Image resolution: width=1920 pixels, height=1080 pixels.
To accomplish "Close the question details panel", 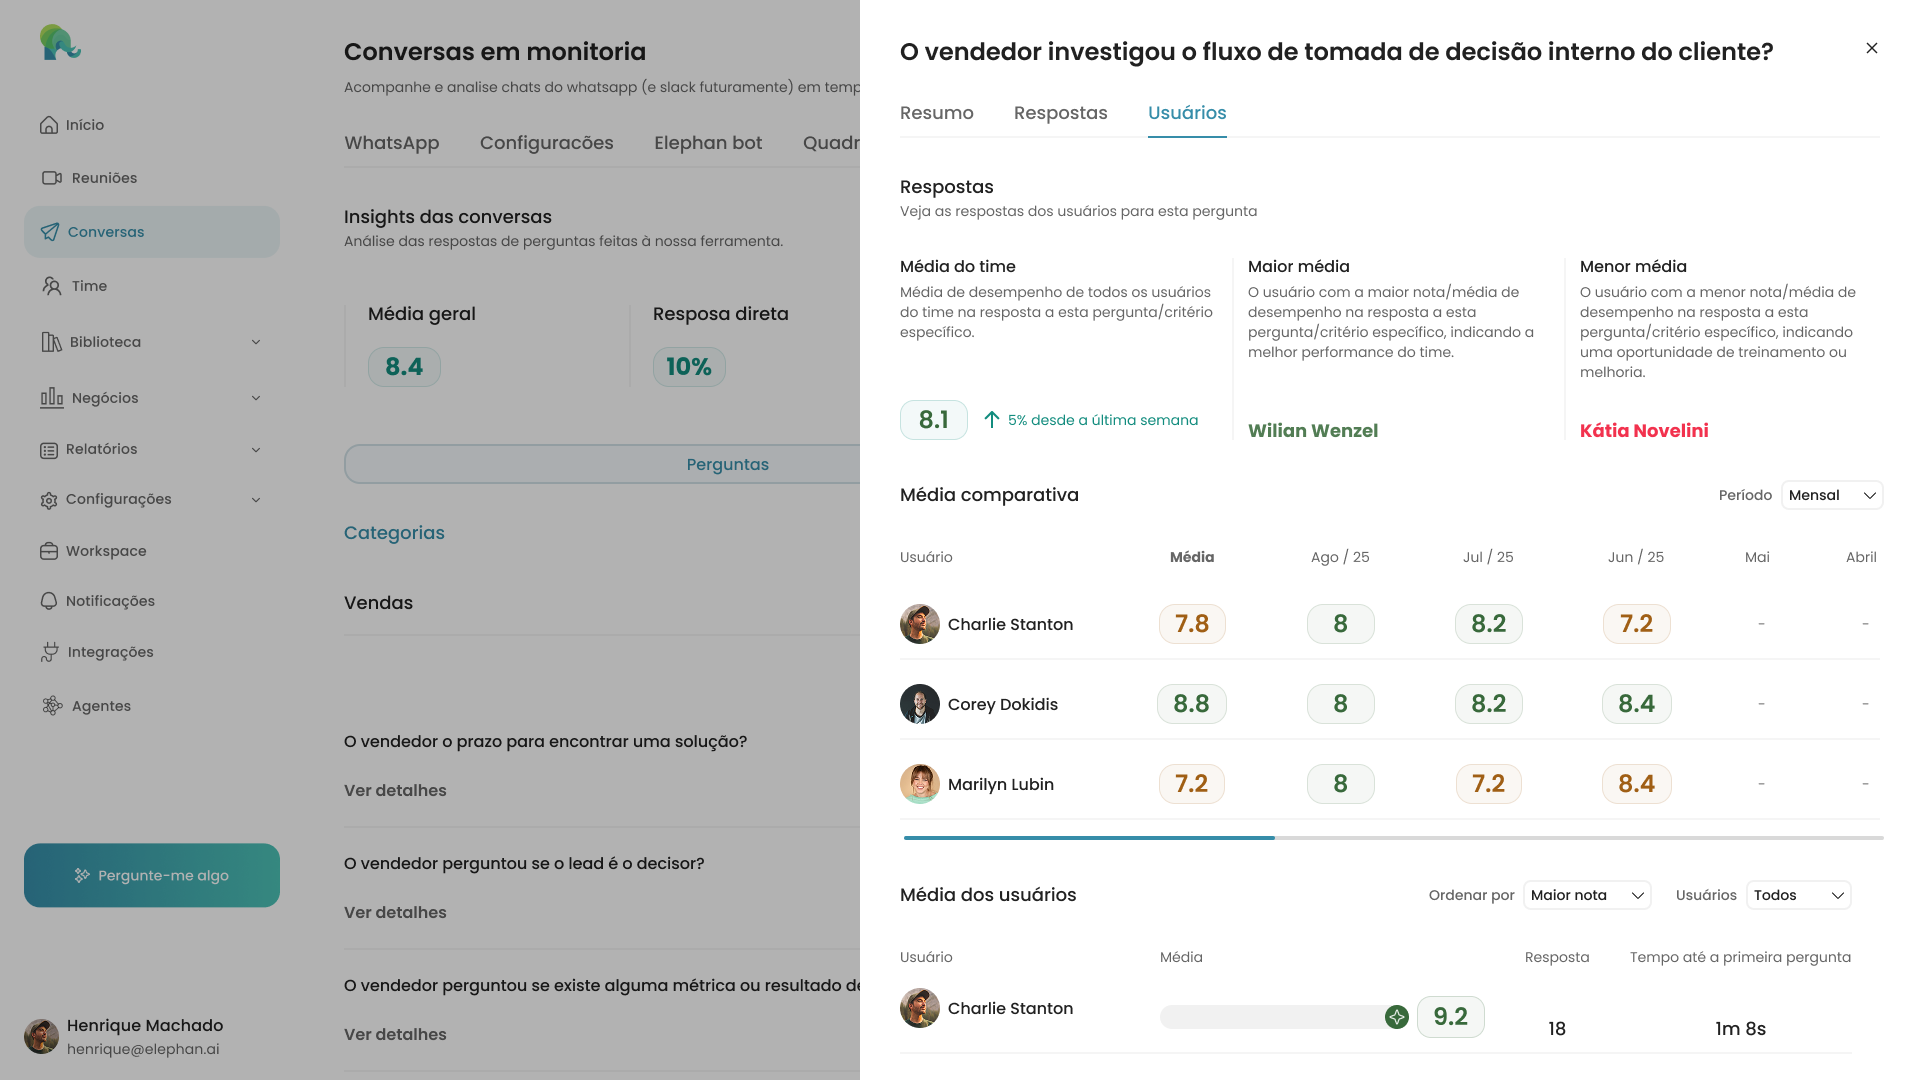I will (1872, 48).
